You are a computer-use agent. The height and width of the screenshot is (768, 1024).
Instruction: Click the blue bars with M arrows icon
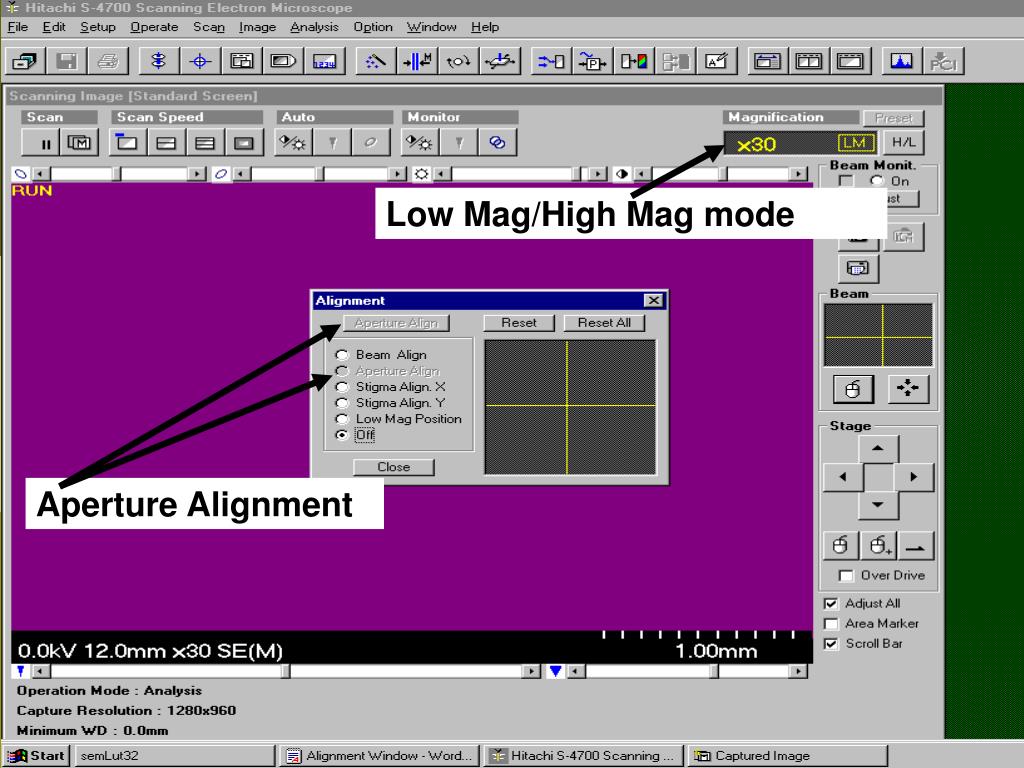[x=417, y=61]
